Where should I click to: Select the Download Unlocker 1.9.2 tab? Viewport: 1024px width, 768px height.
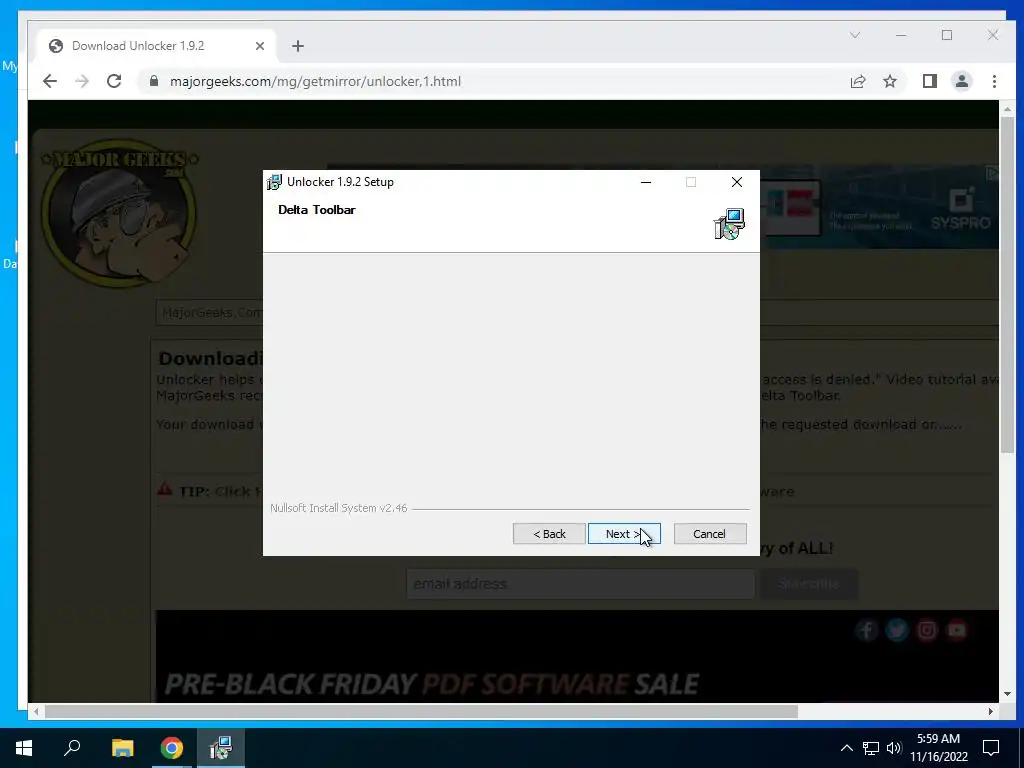(157, 46)
